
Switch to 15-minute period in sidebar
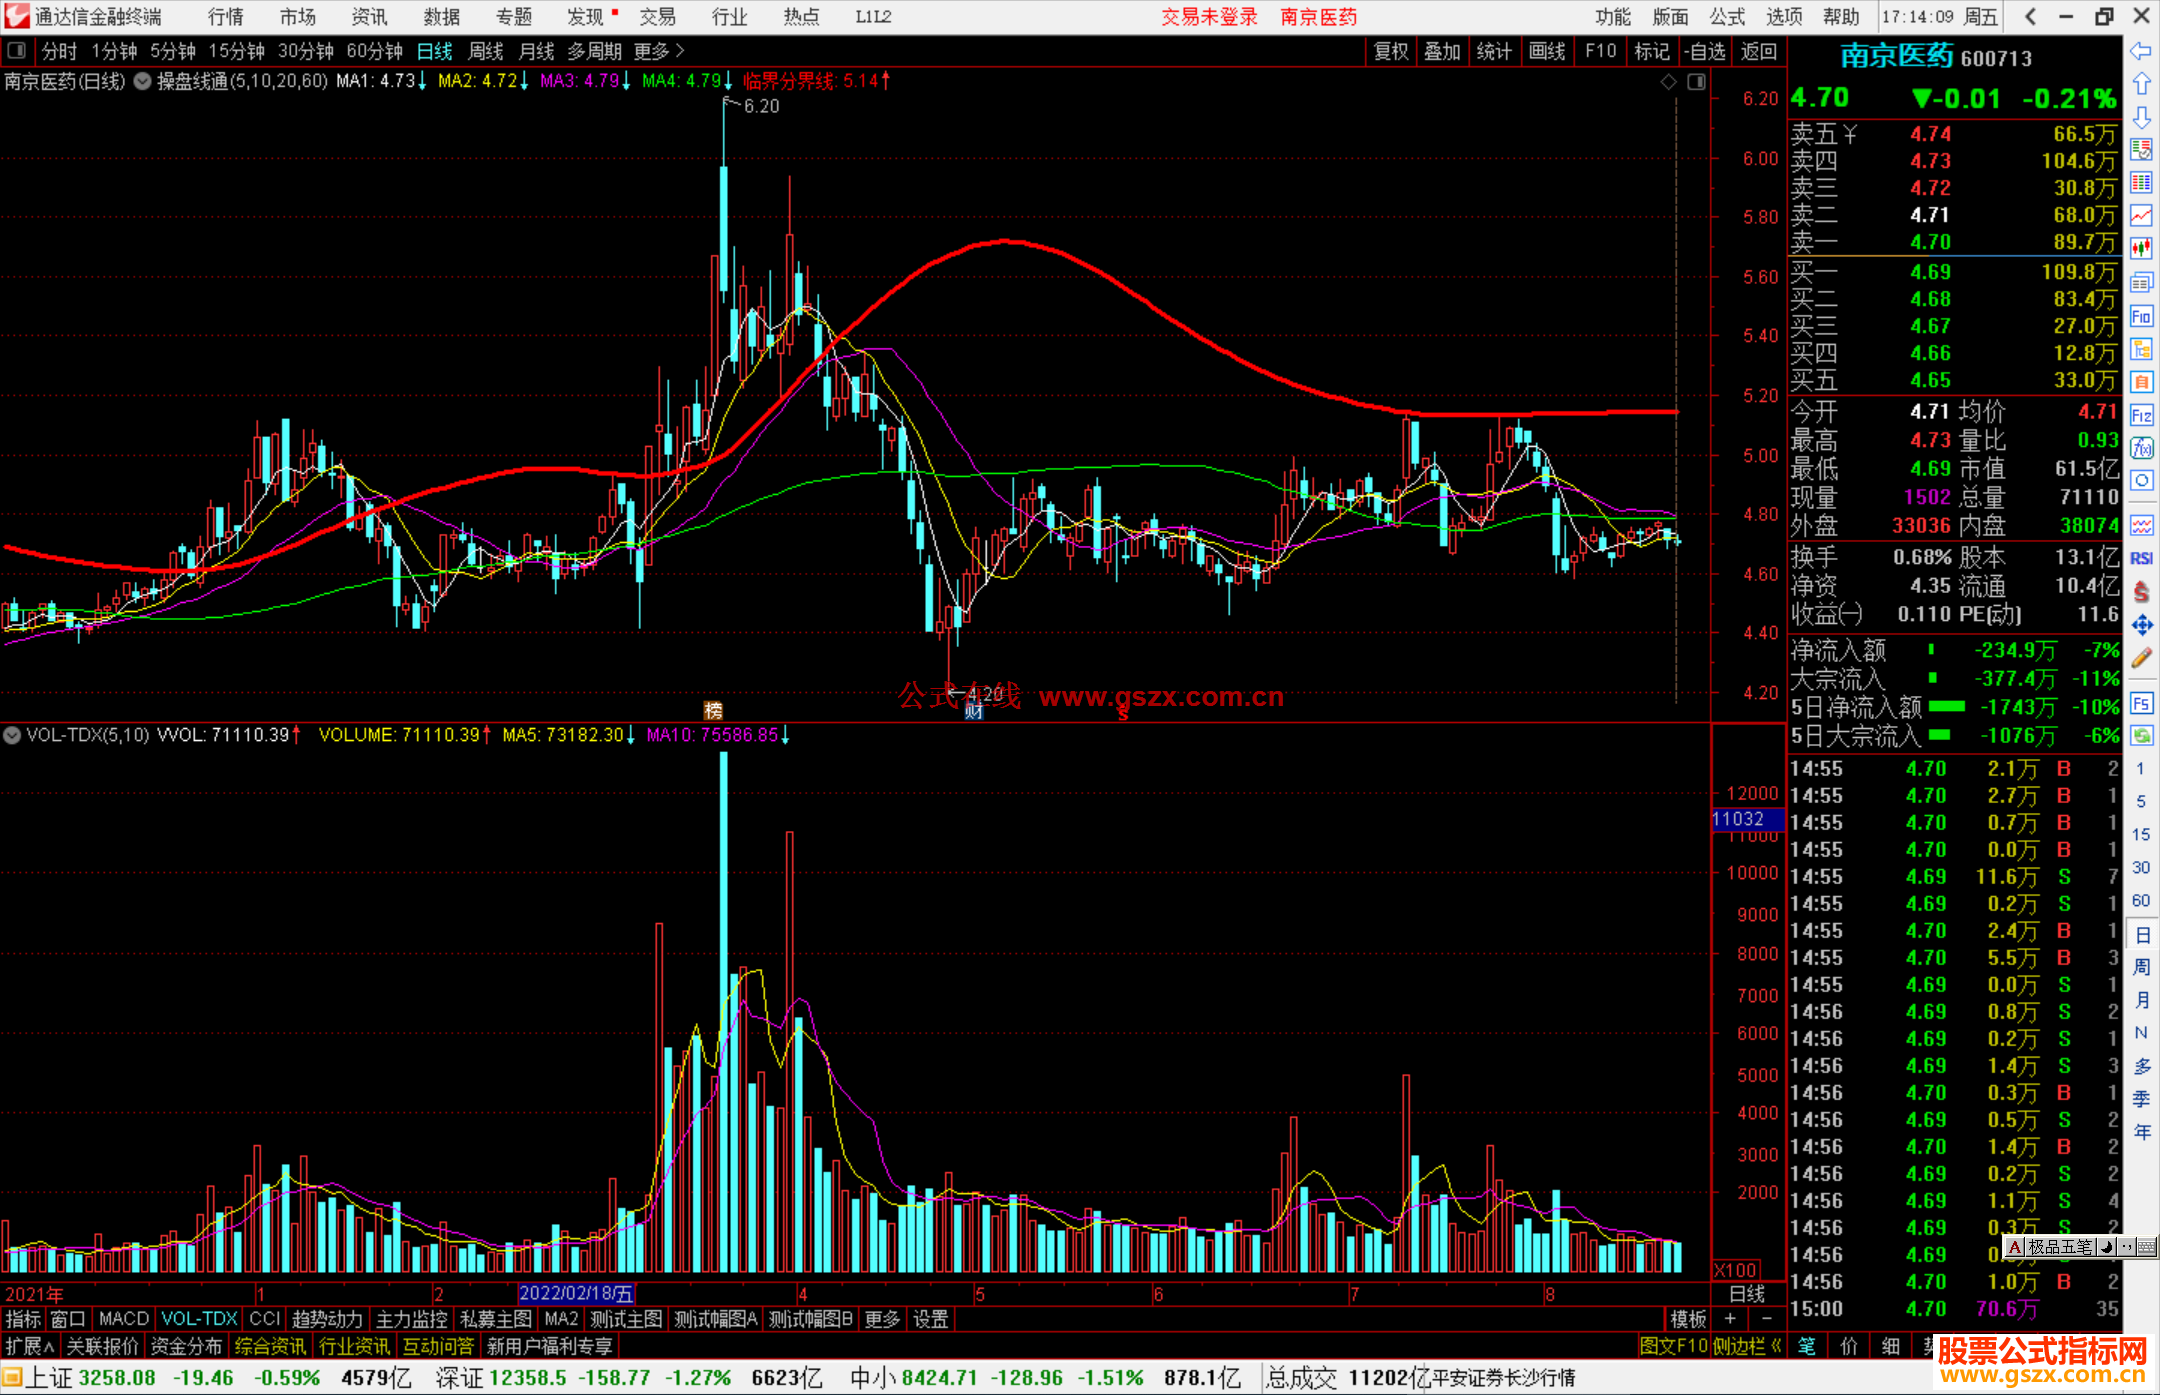pyautogui.click(x=2141, y=834)
